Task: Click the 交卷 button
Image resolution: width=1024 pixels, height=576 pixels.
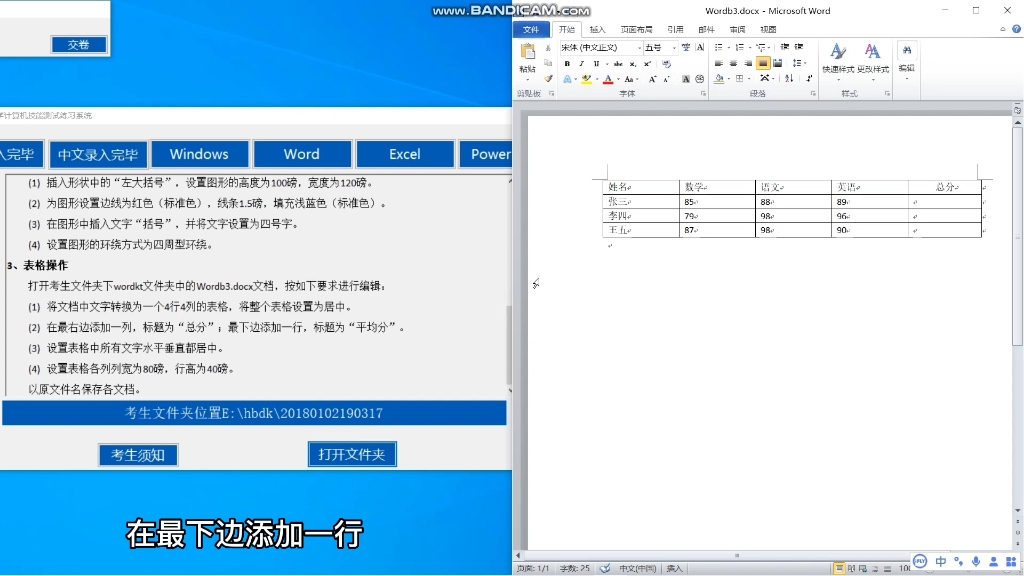Action: [x=78, y=44]
